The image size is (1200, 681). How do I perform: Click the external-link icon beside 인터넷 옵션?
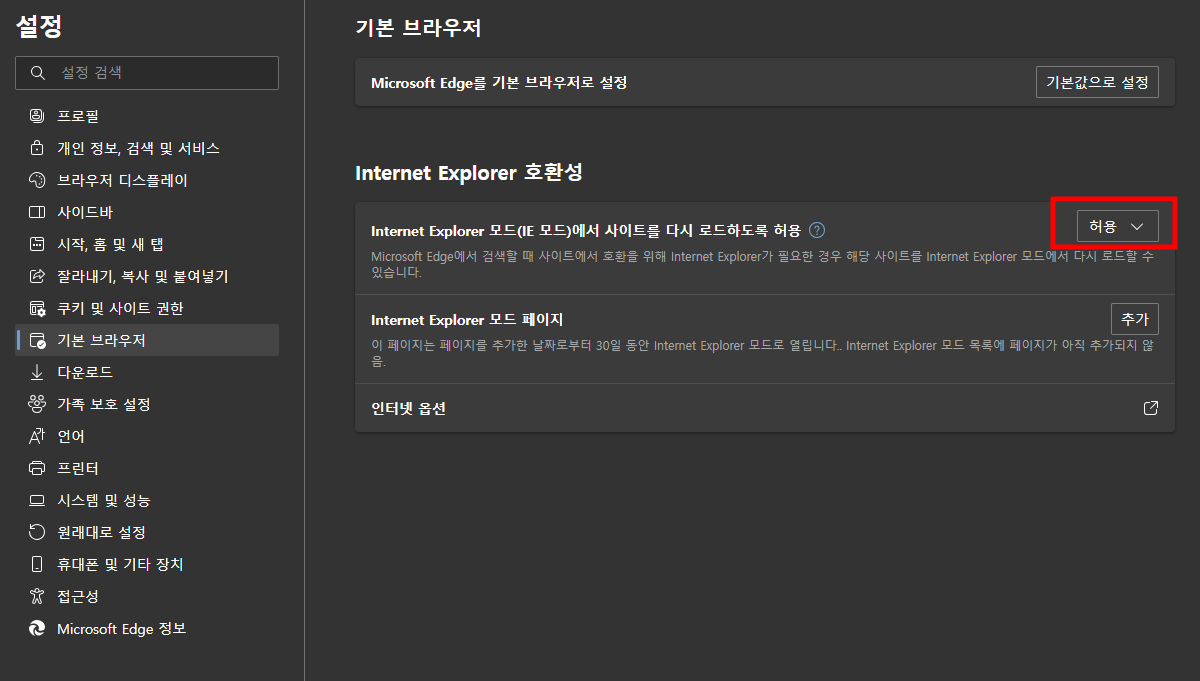point(1151,408)
